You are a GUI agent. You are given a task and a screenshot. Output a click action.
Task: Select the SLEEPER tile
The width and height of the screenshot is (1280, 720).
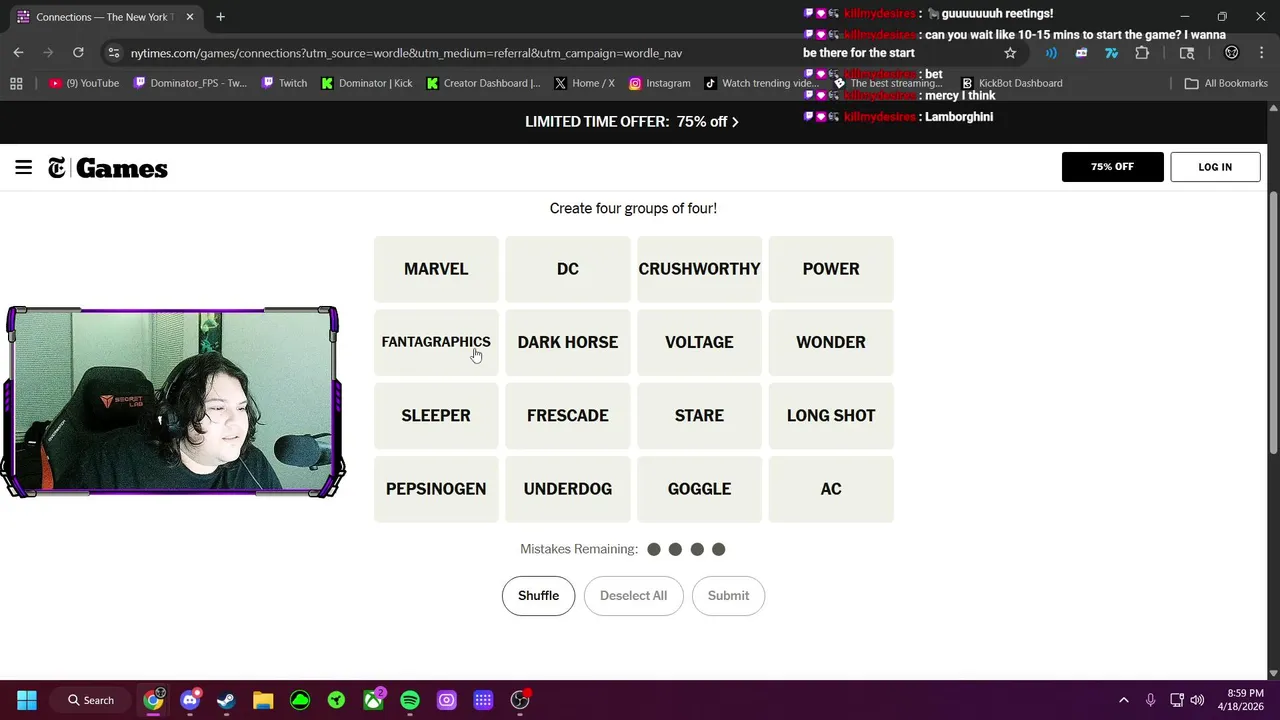[436, 415]
